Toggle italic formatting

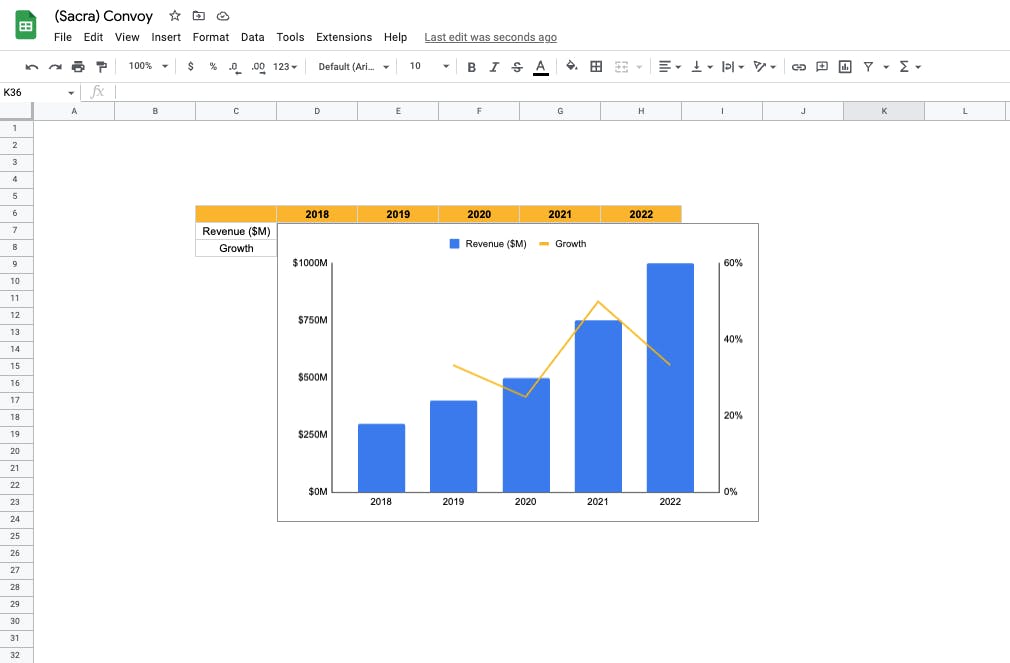[x=494, y=66]
